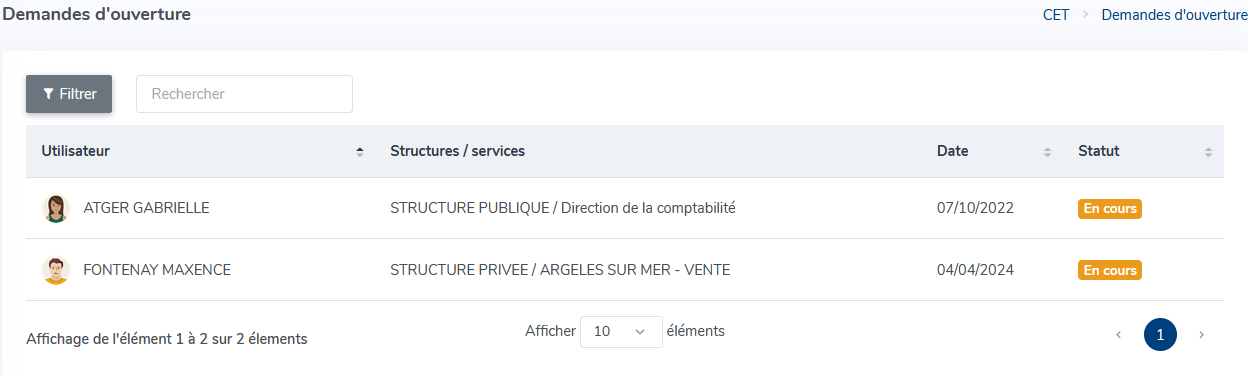The height and width of the screenshot is (375, 1248).
Task: Open the FONTENAY MAXENCE row
Action: (x=625, y=270)
